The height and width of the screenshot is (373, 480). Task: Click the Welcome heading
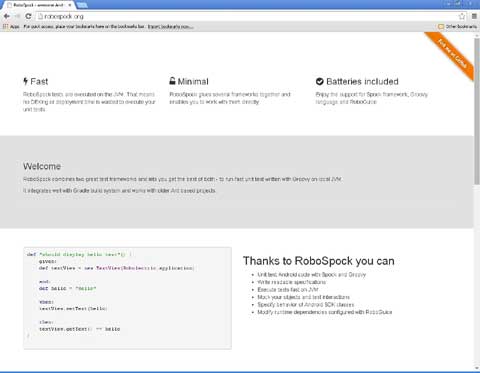click(x=42, y=166)
